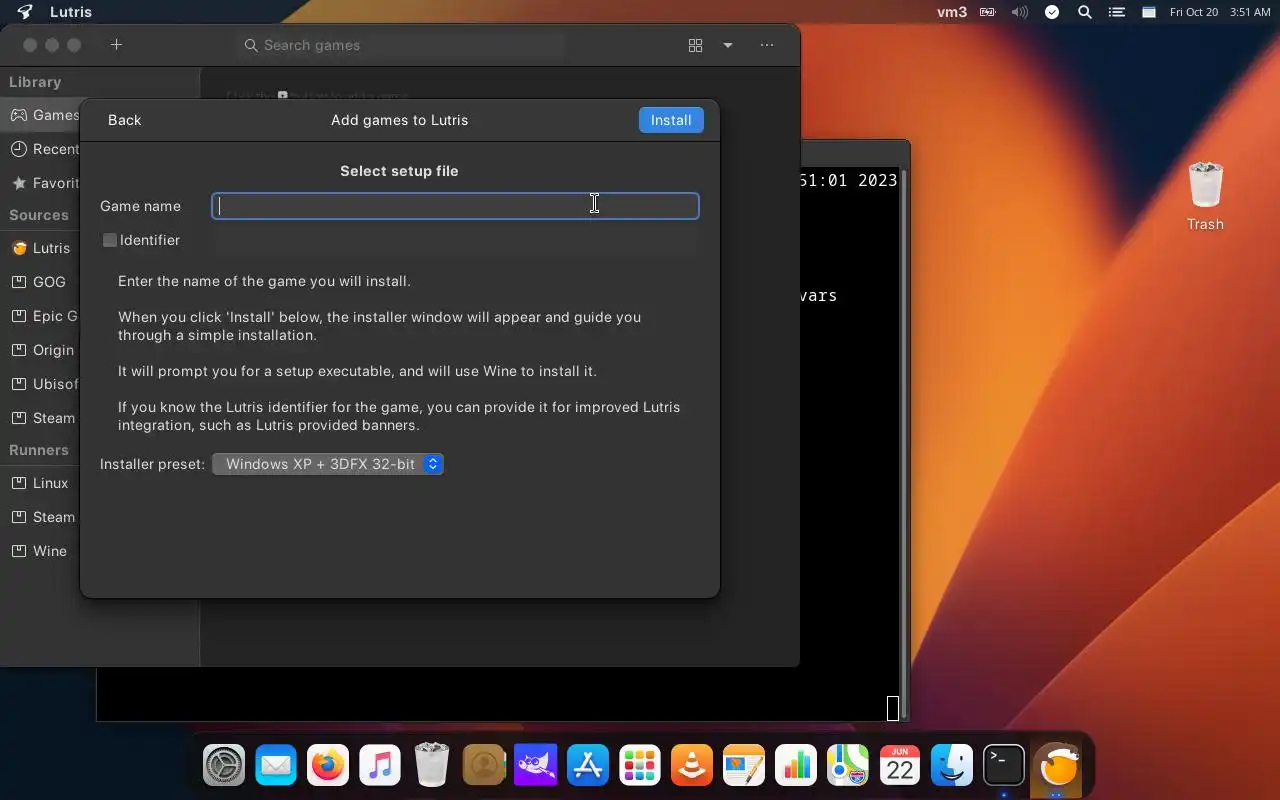1280x800 pixels.
Task: Click the Game name text field
Action: (x=455, y=206)
